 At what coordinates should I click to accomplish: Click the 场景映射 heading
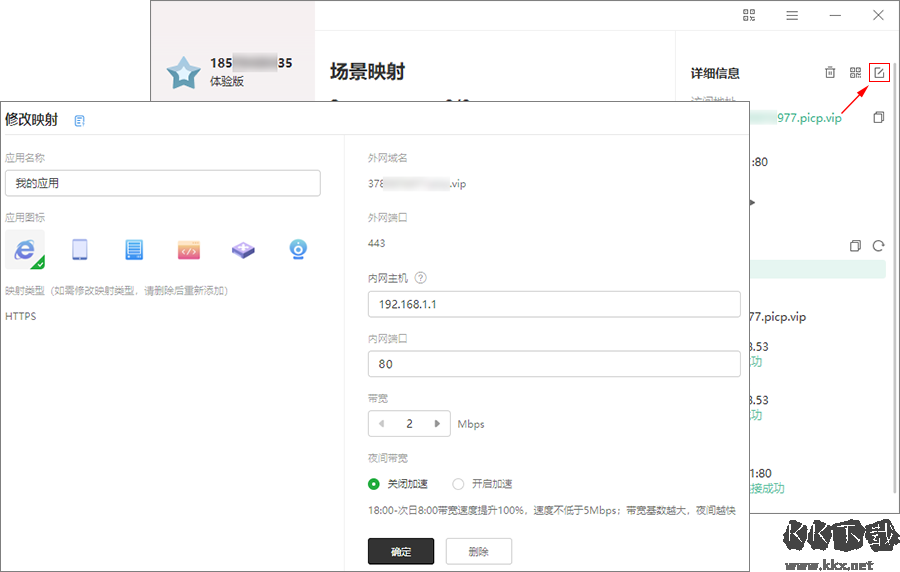(367, 71)
